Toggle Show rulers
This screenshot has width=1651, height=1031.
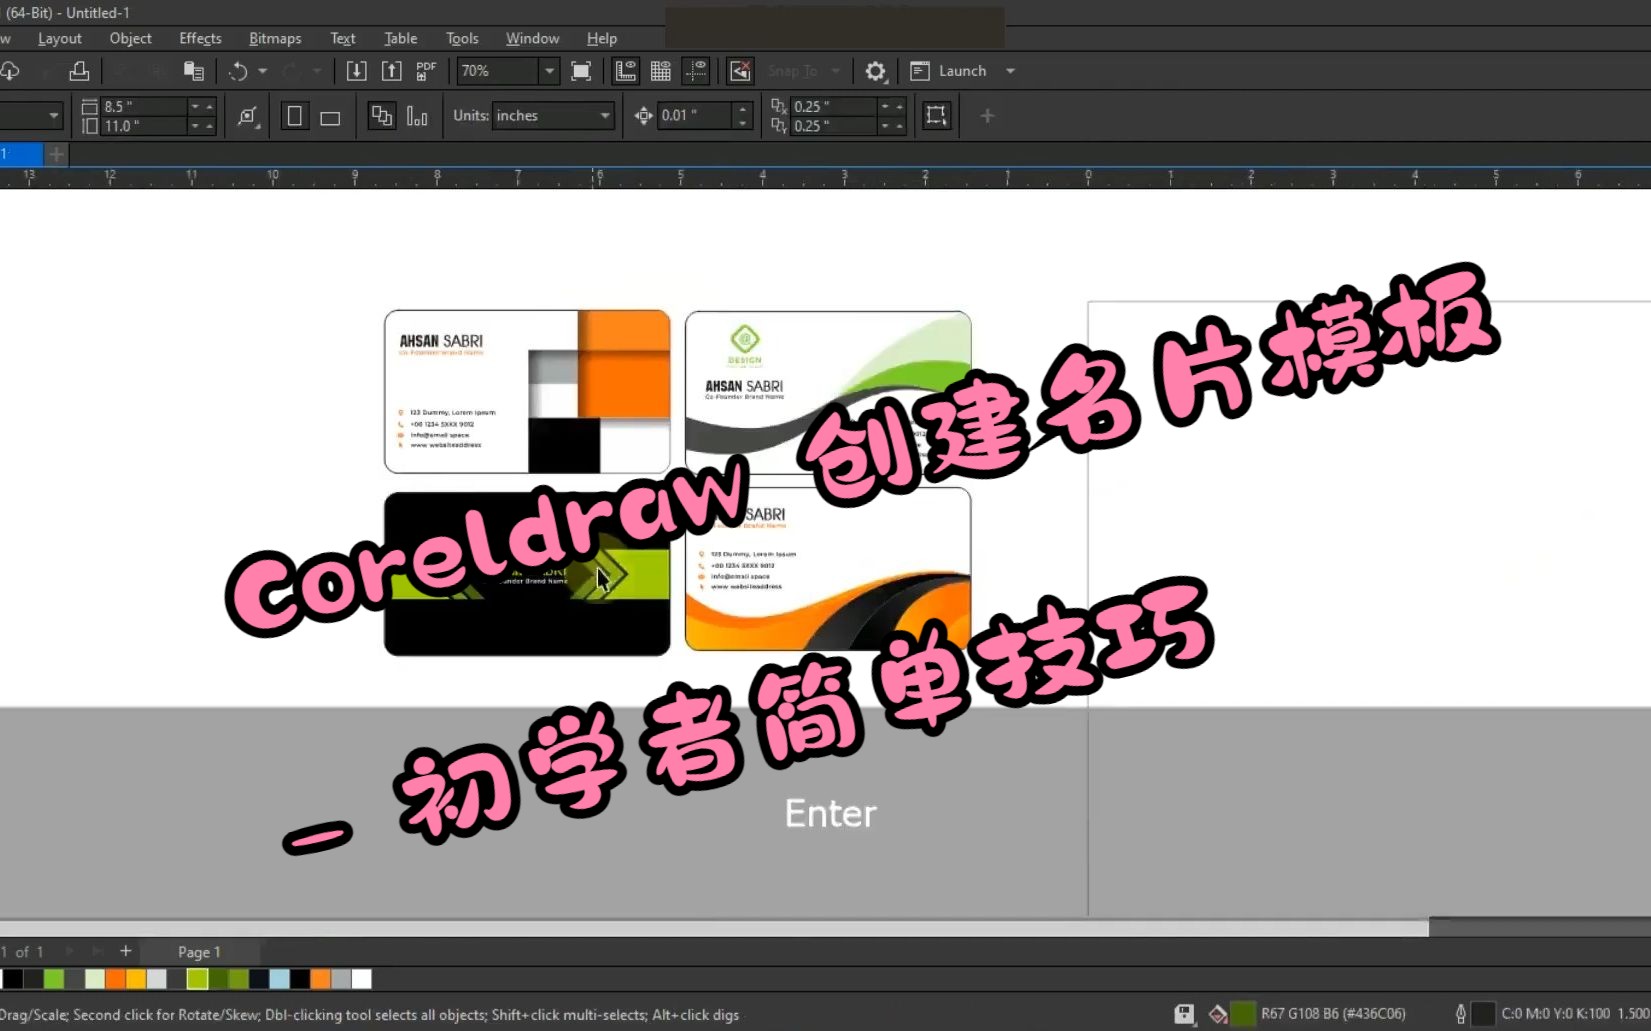click(x=625, y=71)
